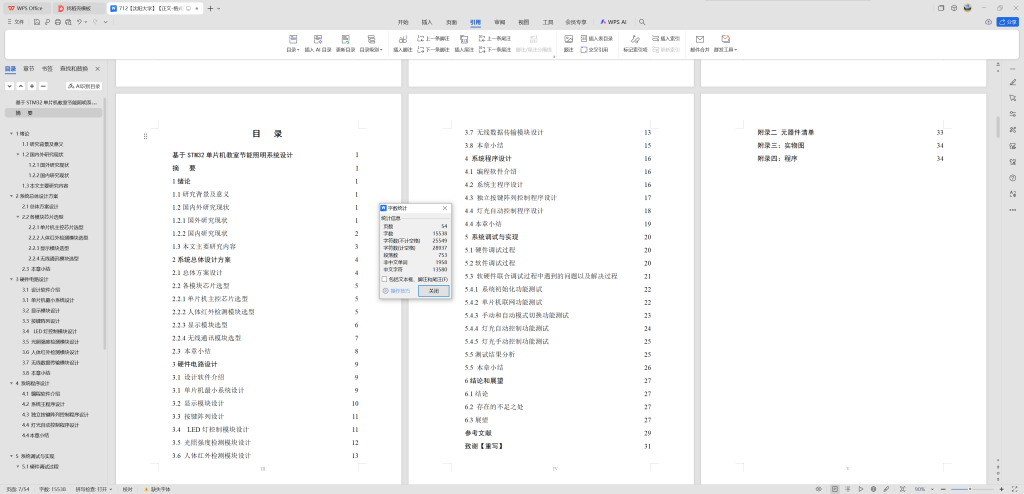Viewport: 1024px width, 494px height.
Task: Collapse the '1 绪论' outline node
Action: (11, 133)
